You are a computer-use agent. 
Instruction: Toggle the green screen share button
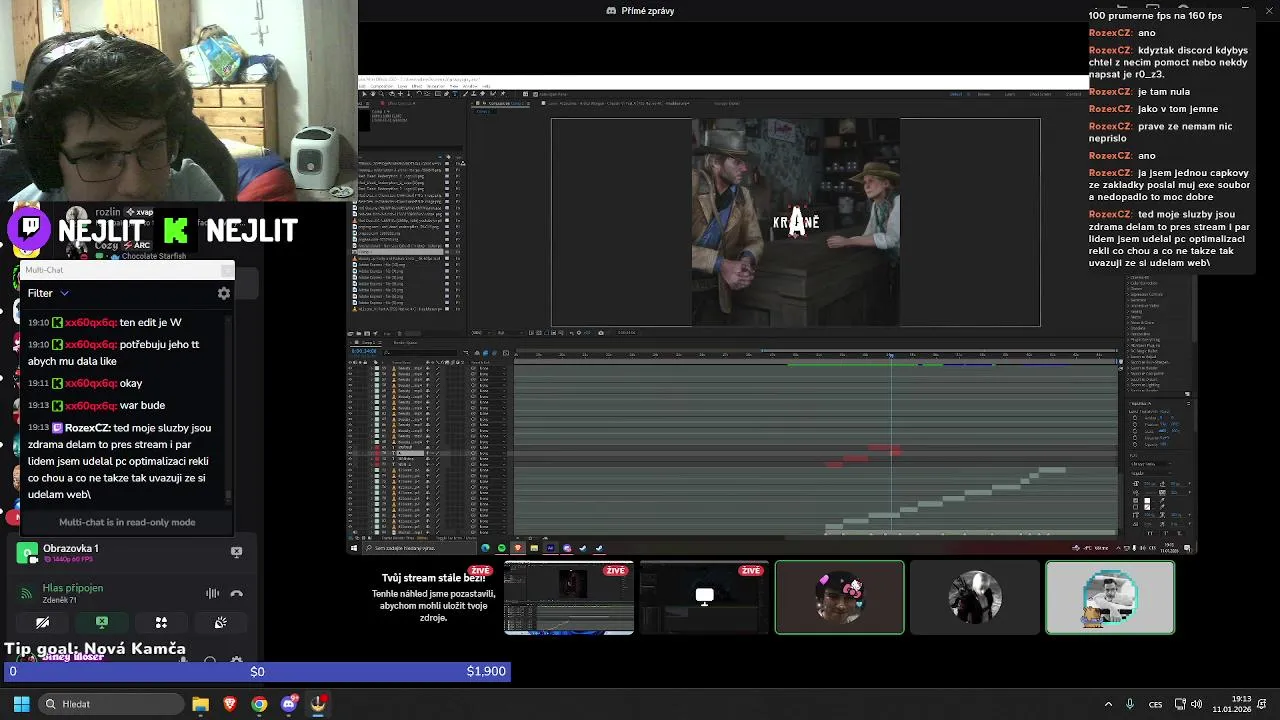point(101,622)
